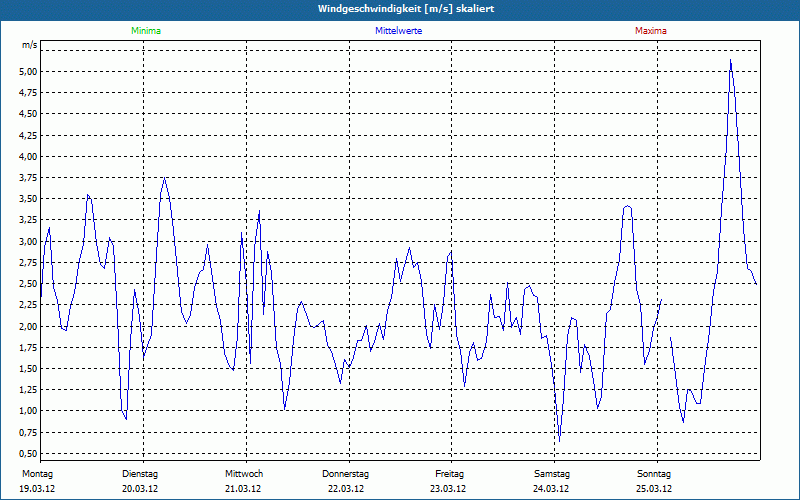
Task: Click the 22.03.12 date label
Action: (346, 489)
